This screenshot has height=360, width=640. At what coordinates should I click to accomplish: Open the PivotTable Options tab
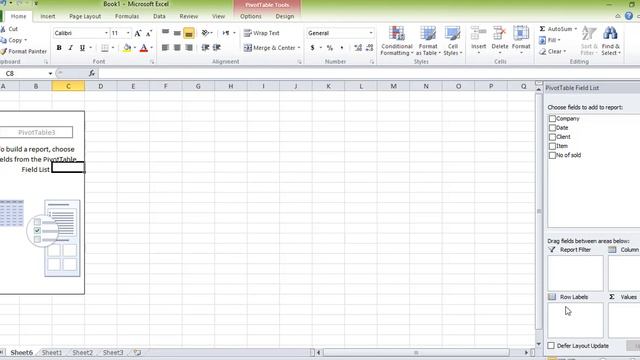point(251,16)
